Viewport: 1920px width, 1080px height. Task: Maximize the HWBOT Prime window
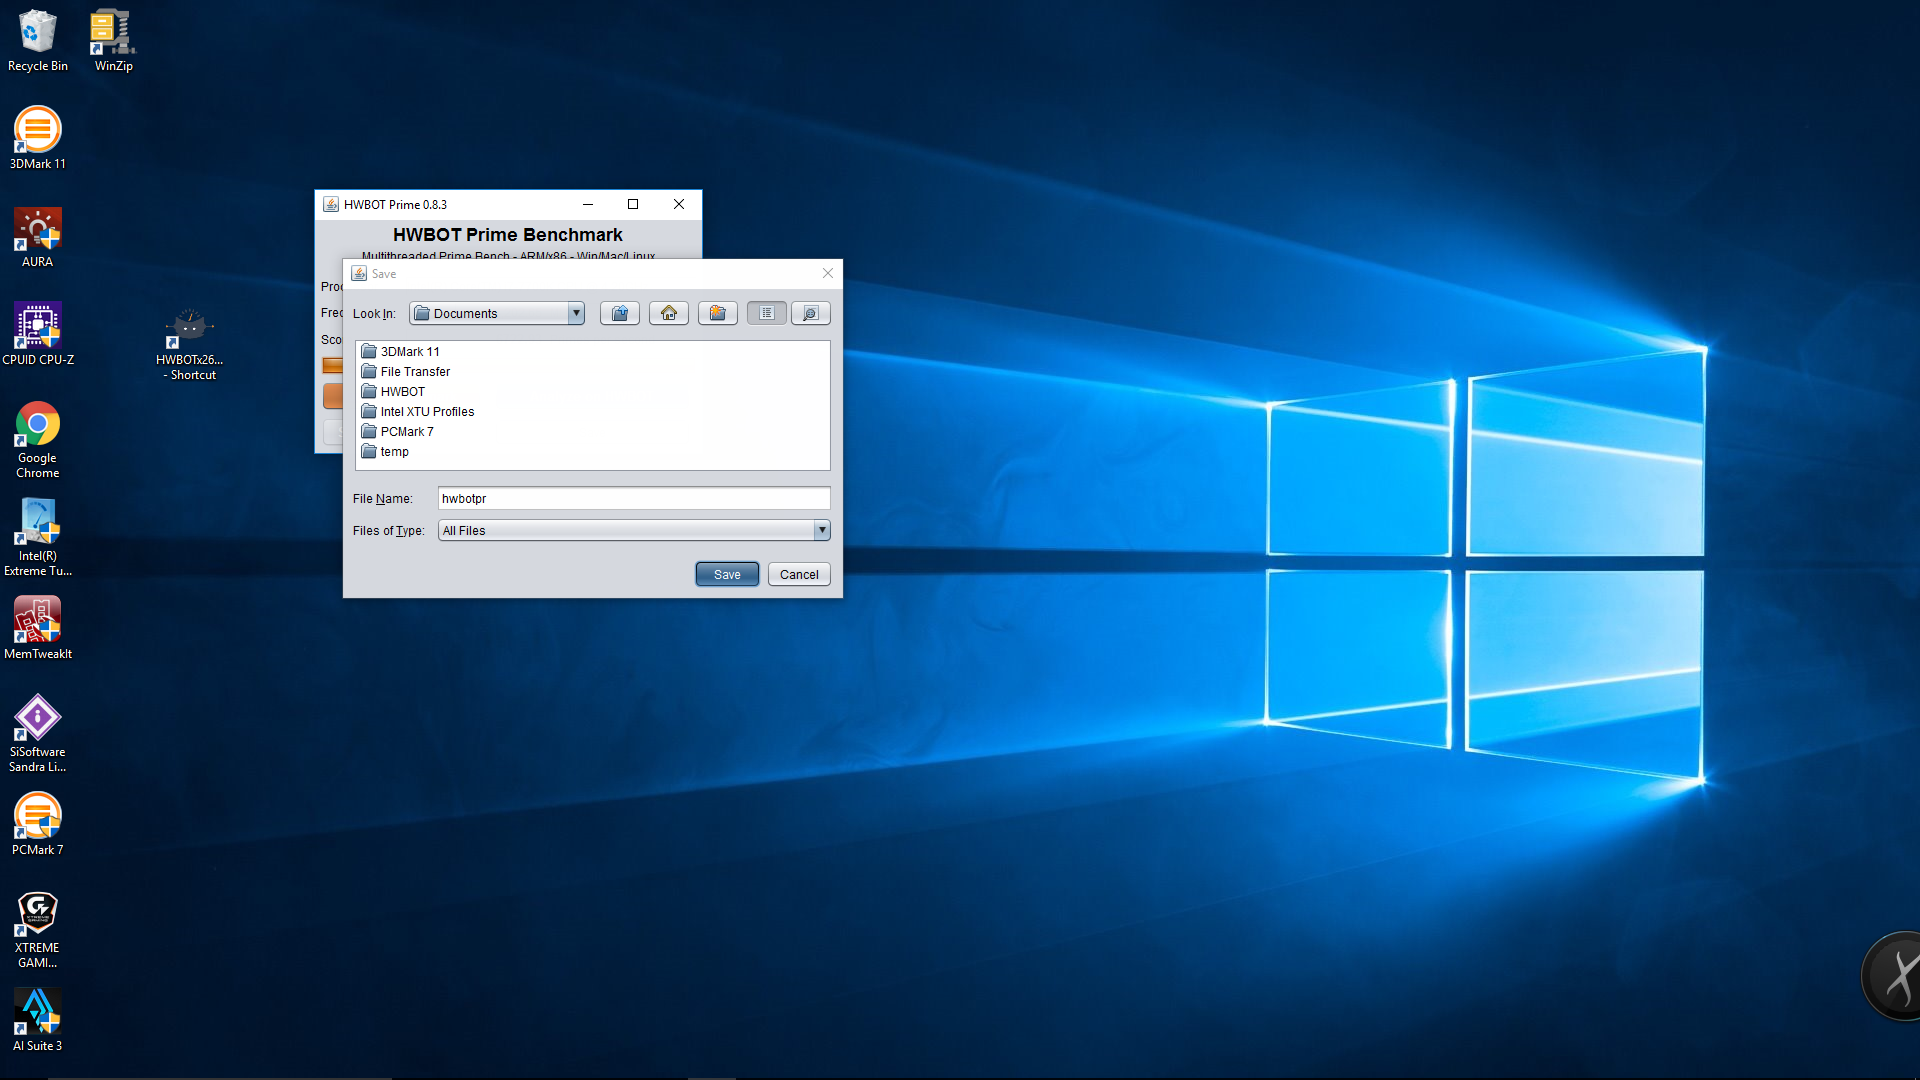pos(633,204)
